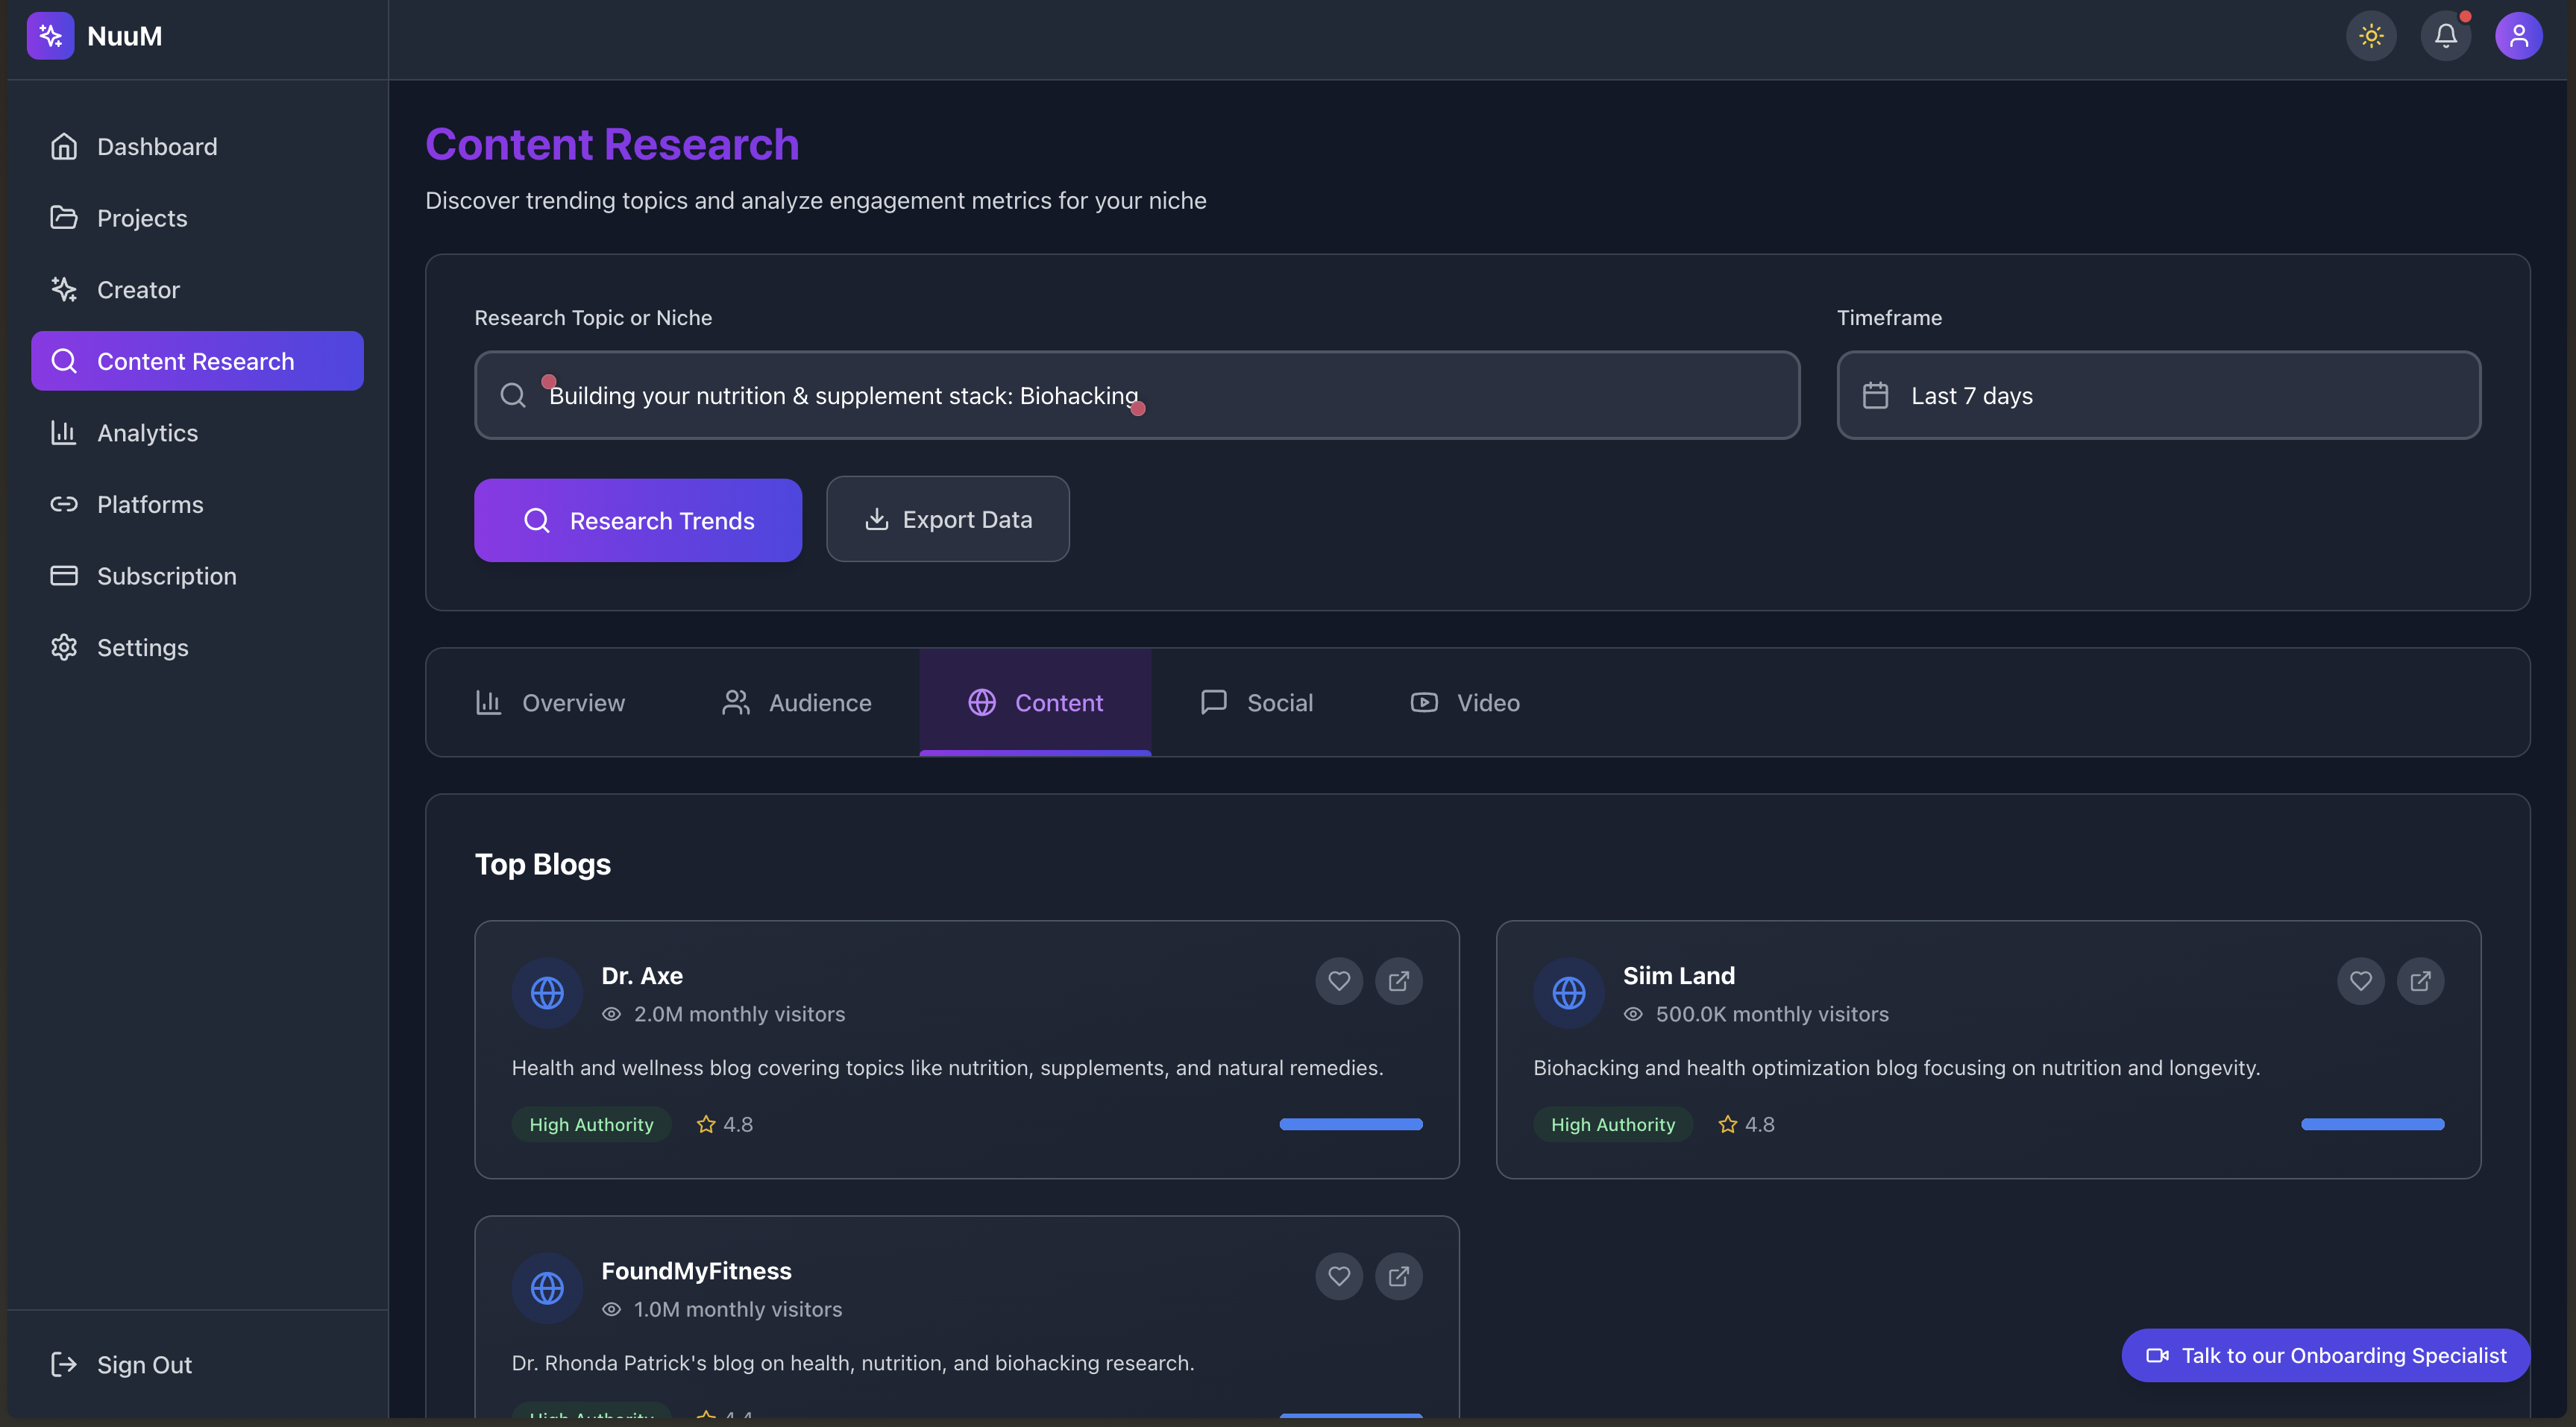Open the profile avatar menu
The width and height of the screenshot is (2576, 1427).
tap(2519, 35)
